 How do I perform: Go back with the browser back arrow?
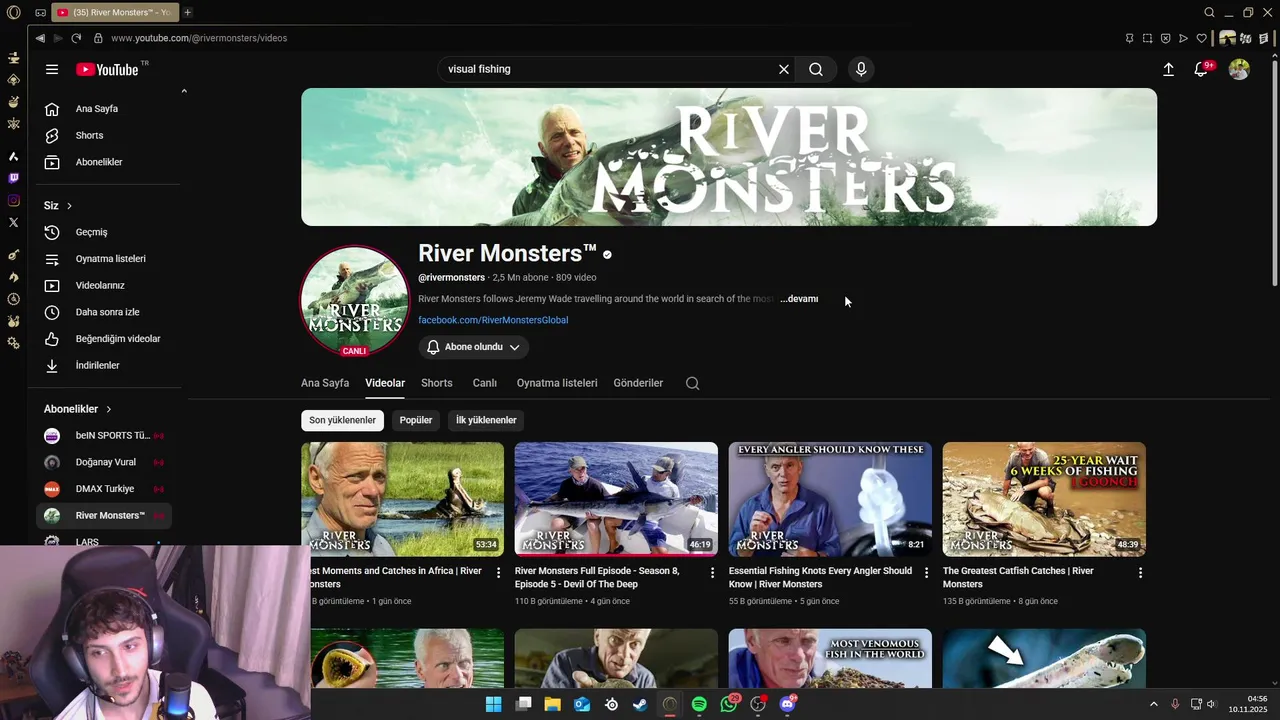[40, 38]
